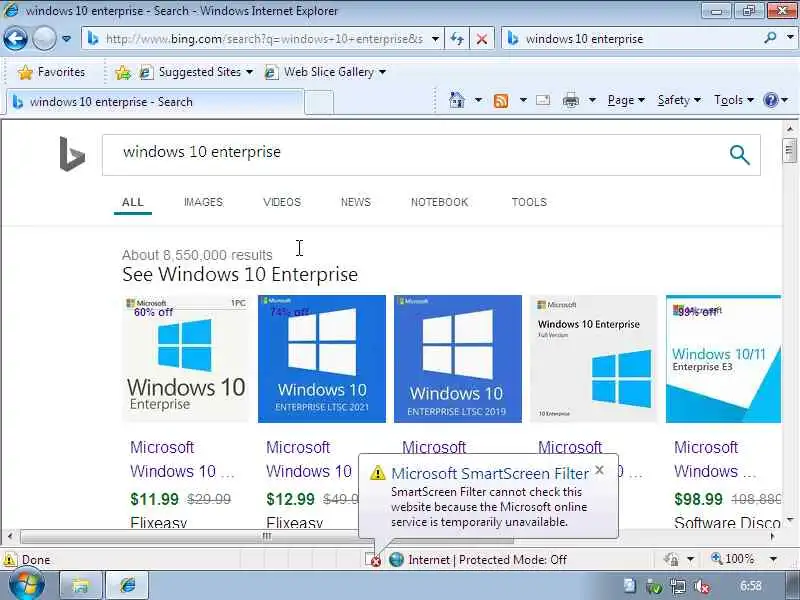The image size is (800, 600).
Task: Click the toolbar search magnifier icon
Action: tap(770, 38)
